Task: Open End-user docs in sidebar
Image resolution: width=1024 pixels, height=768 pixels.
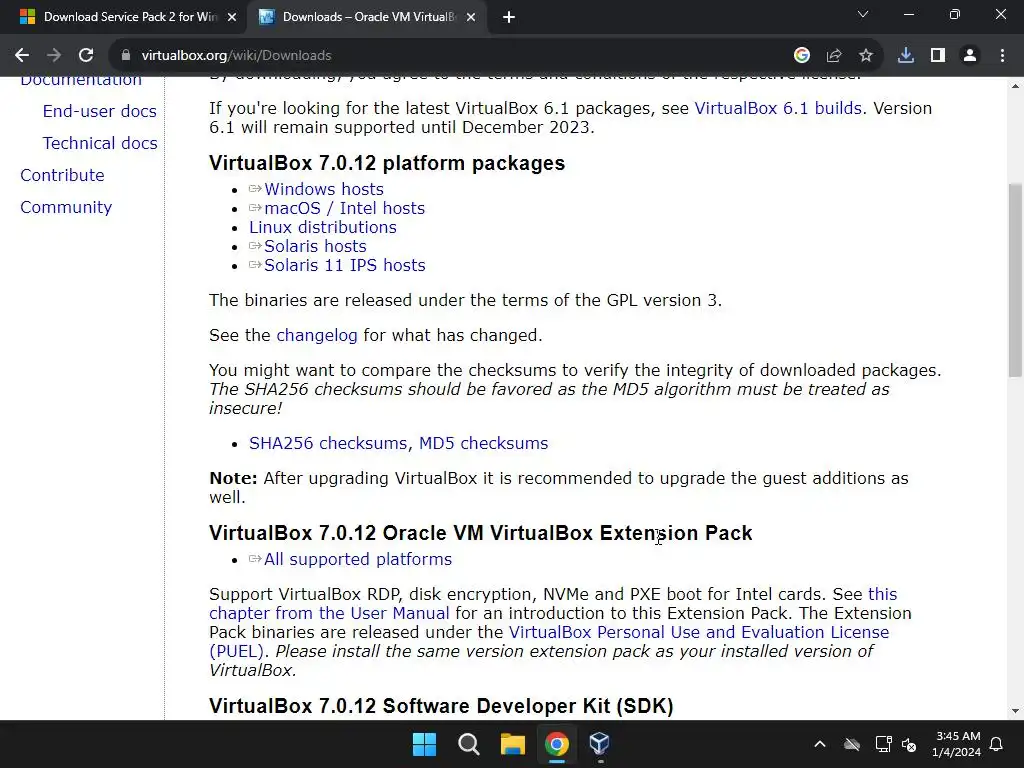Action: pyautogui.click(x=99, y=111)
